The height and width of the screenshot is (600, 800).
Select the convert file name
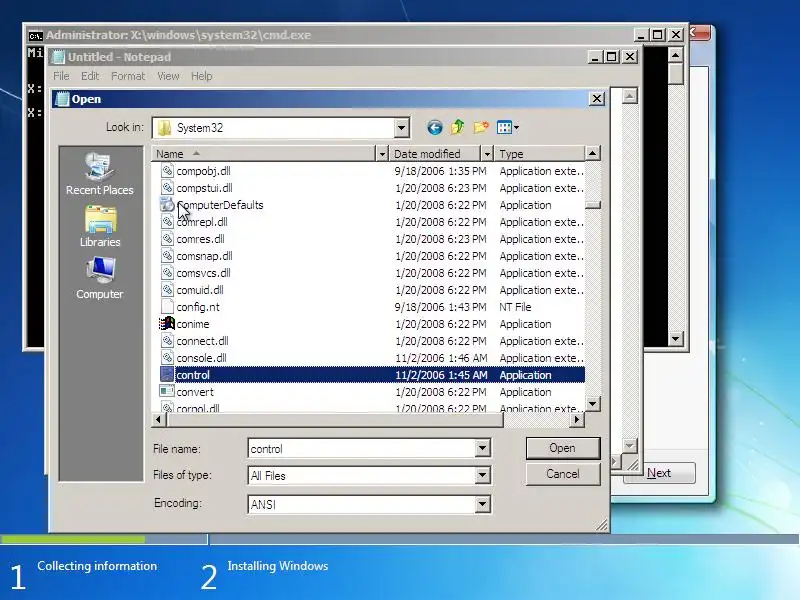(x=195, y=392)
